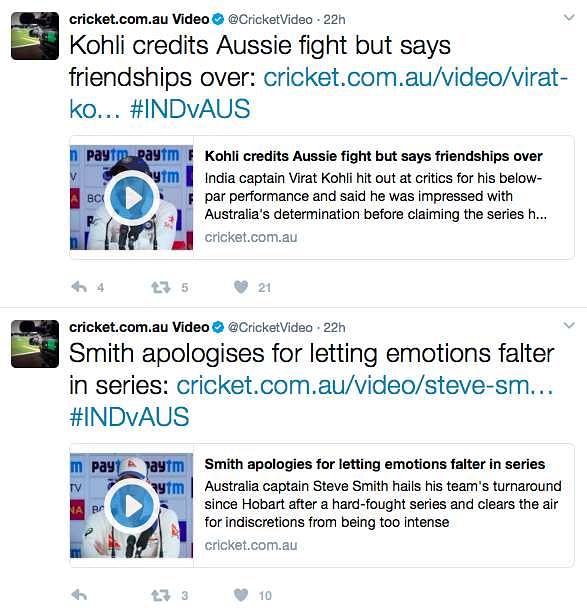Image resolution: width=587 pixels, height=610 pixels.
Task: Open the card titled 'Kohli credits Aussie fight'
Action: coord(322,197)
